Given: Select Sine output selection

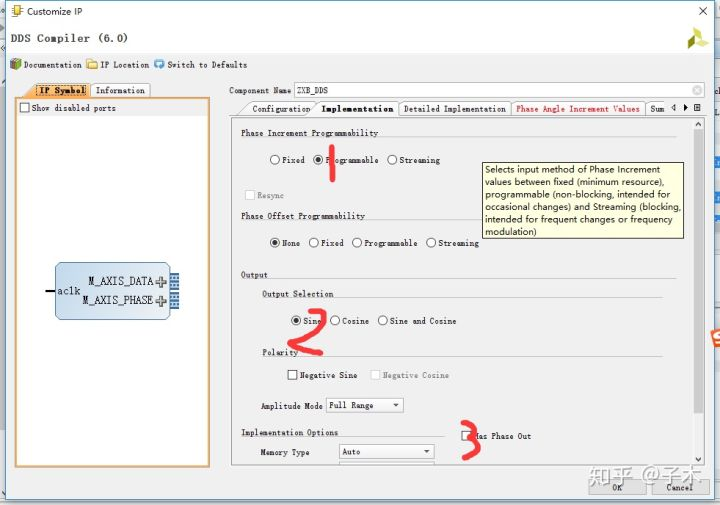Looking at the screenshot, I should click(x=296, y=320).
